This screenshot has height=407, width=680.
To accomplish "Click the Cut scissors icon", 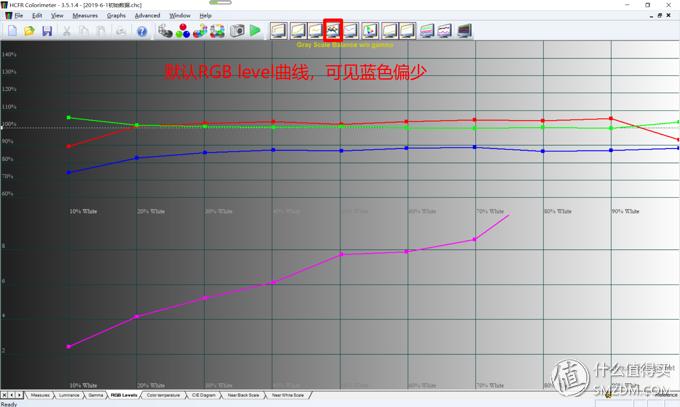I will (66, 31).
